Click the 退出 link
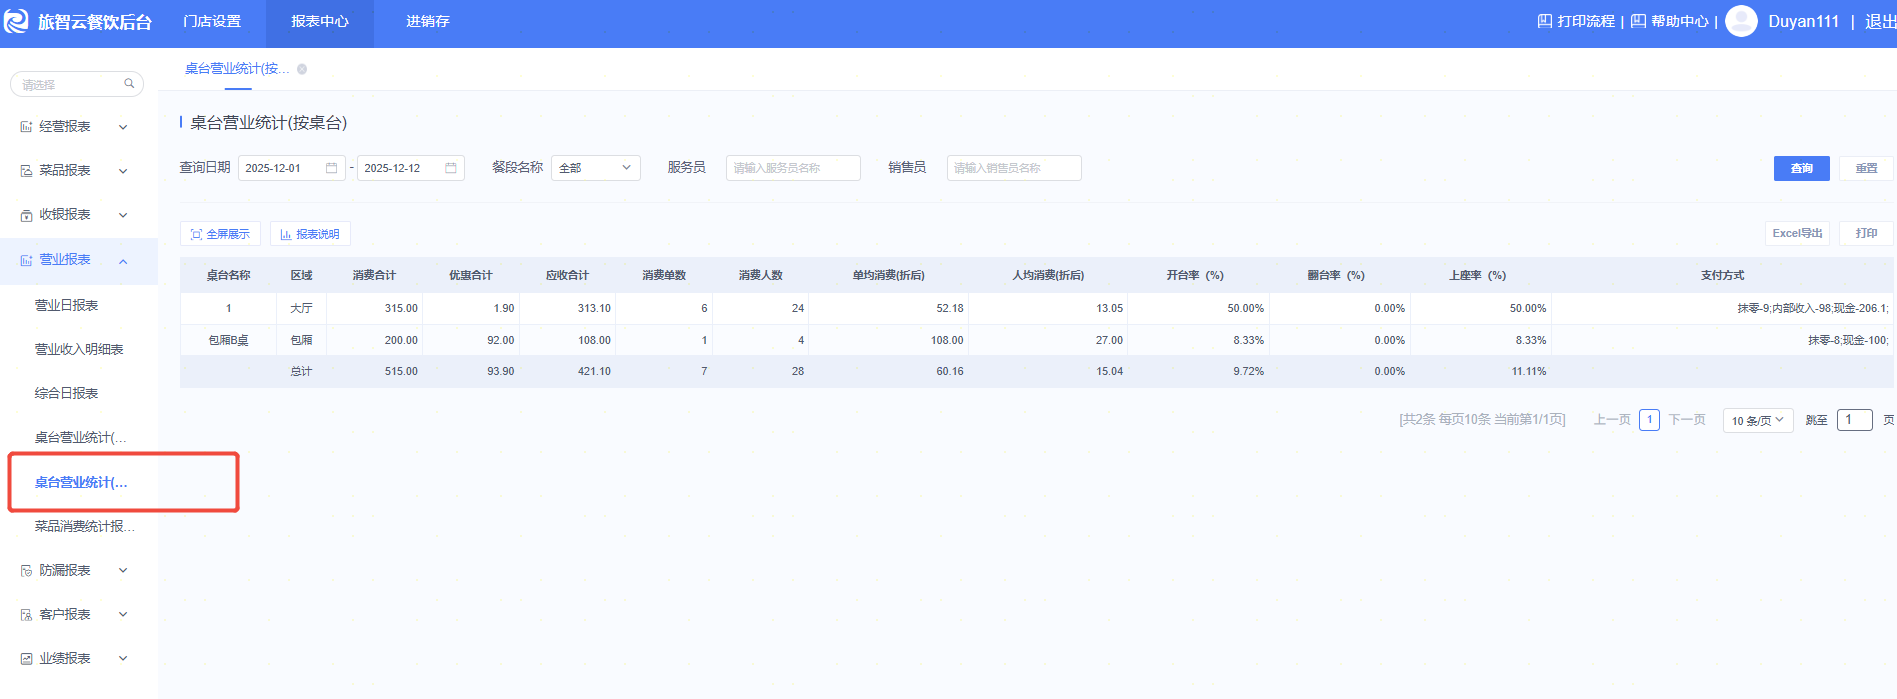 coord(1880,21)
